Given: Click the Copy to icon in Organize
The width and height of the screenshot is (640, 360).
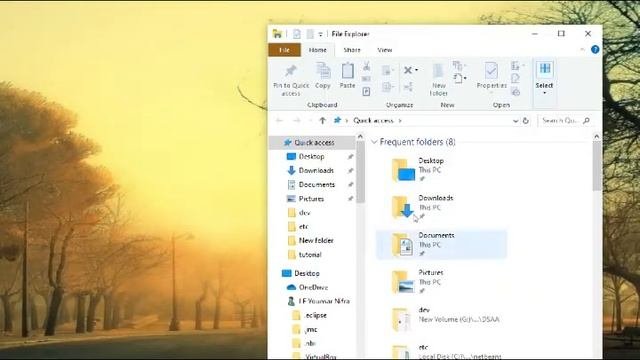Looking at the screenshot, I should pyautogui.click(x=387, y=87).
